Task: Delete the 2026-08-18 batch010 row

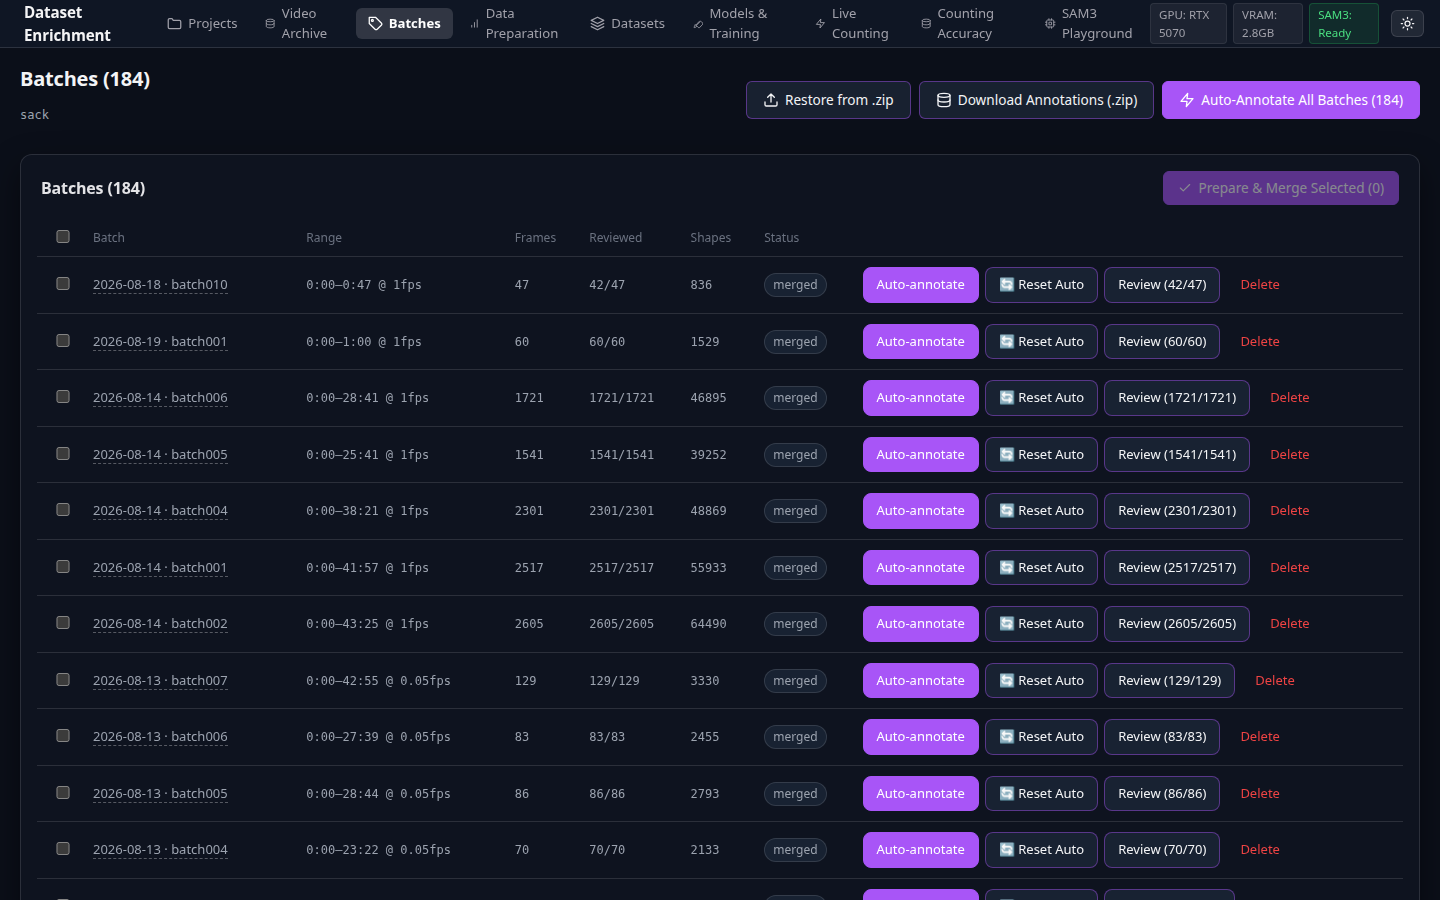Action: pos(1260,285)
